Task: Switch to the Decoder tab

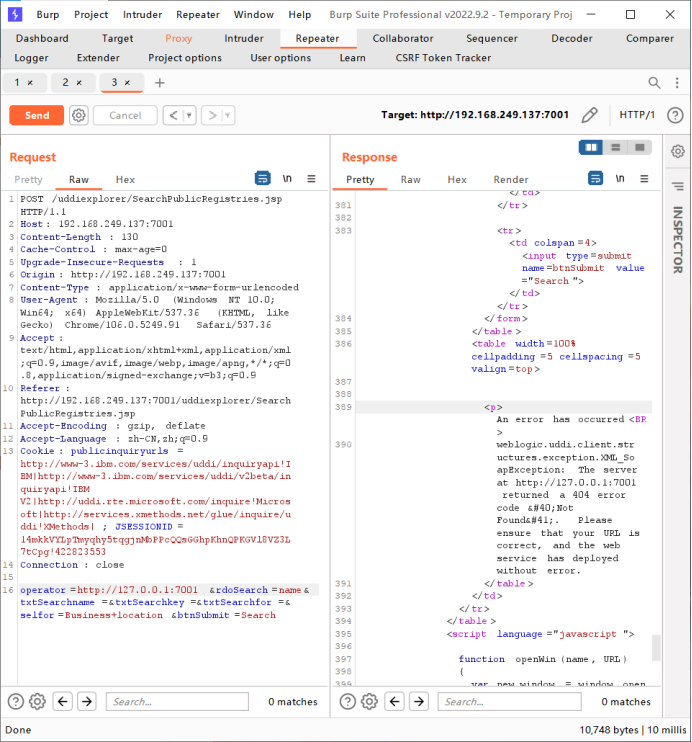Action: [x=572, y=38]
